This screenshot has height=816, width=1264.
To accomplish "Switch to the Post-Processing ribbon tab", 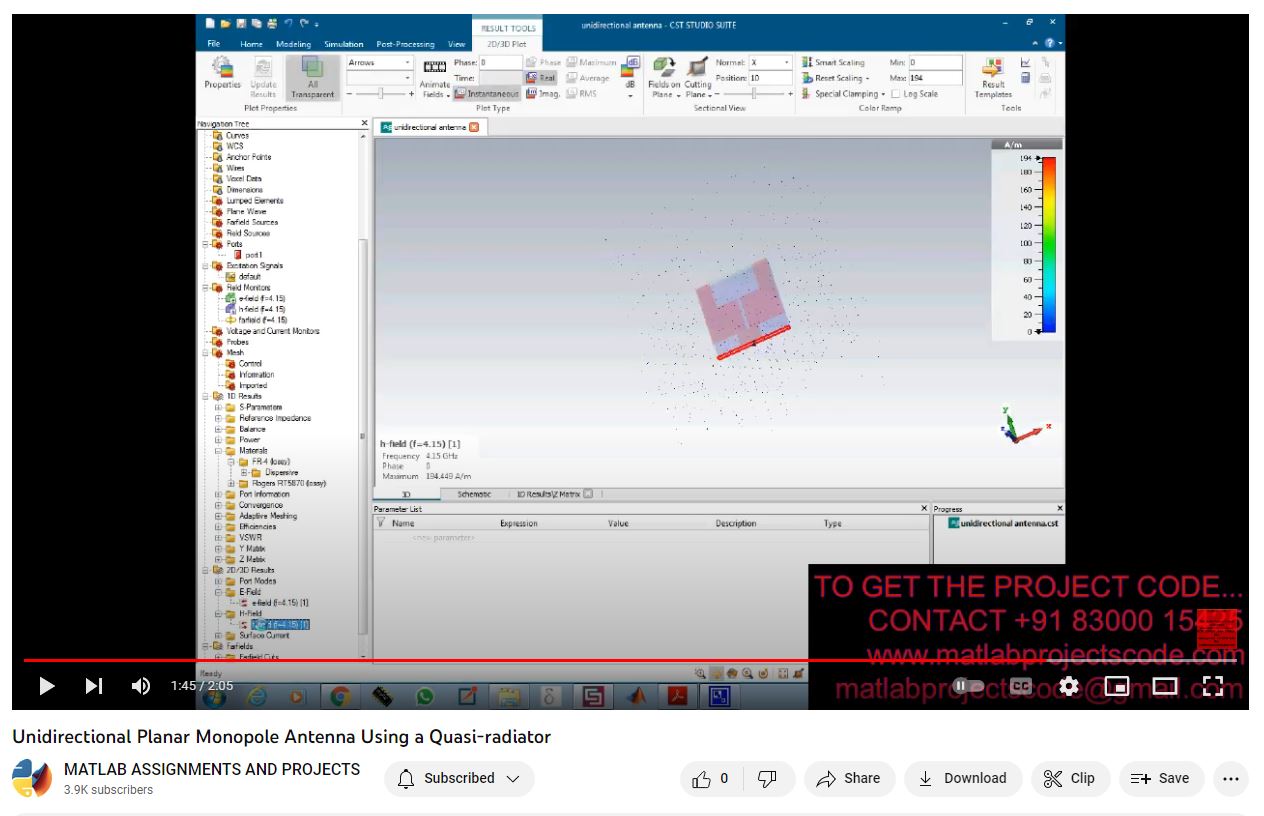I will pyautogui.click(x=405, y=44).
